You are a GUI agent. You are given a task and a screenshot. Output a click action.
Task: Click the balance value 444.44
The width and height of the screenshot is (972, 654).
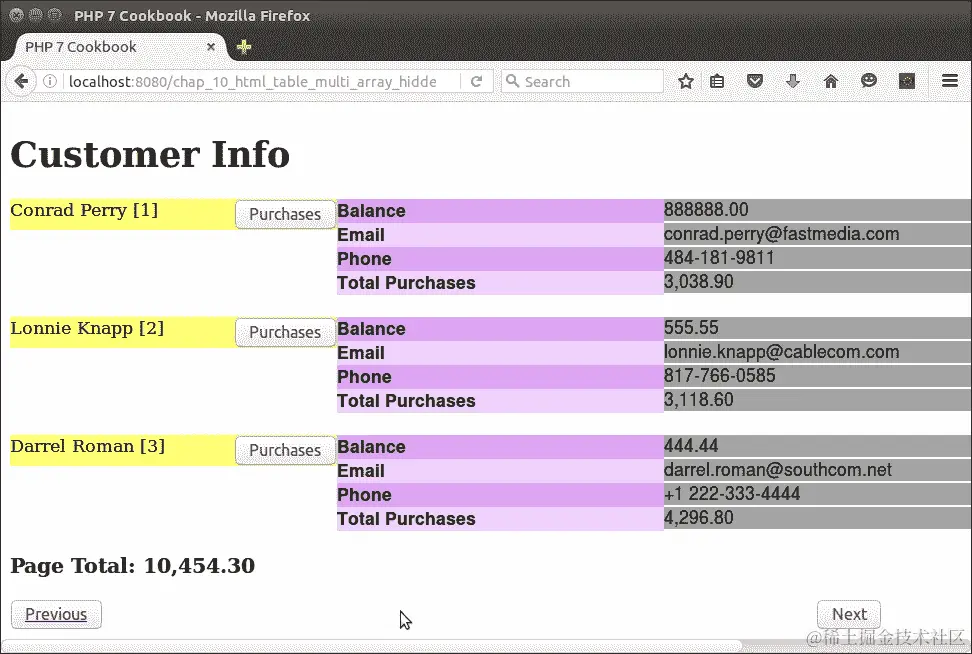[x=691, y=445]
